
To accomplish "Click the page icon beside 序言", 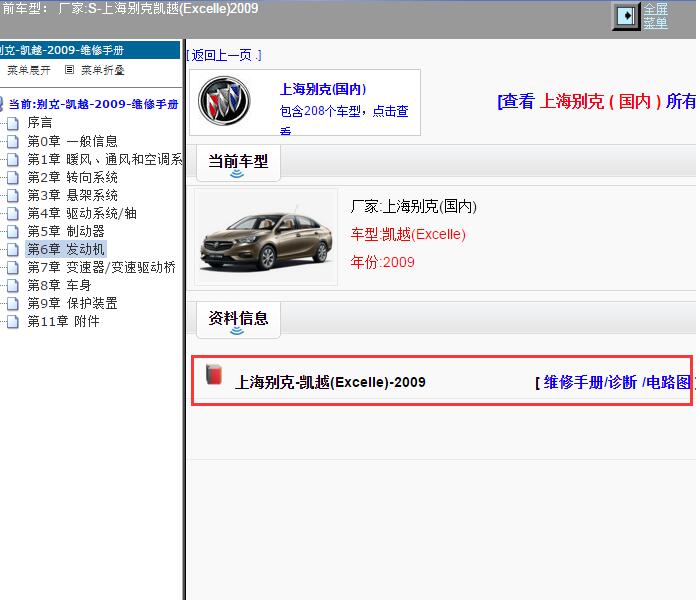I will (13, 123).
